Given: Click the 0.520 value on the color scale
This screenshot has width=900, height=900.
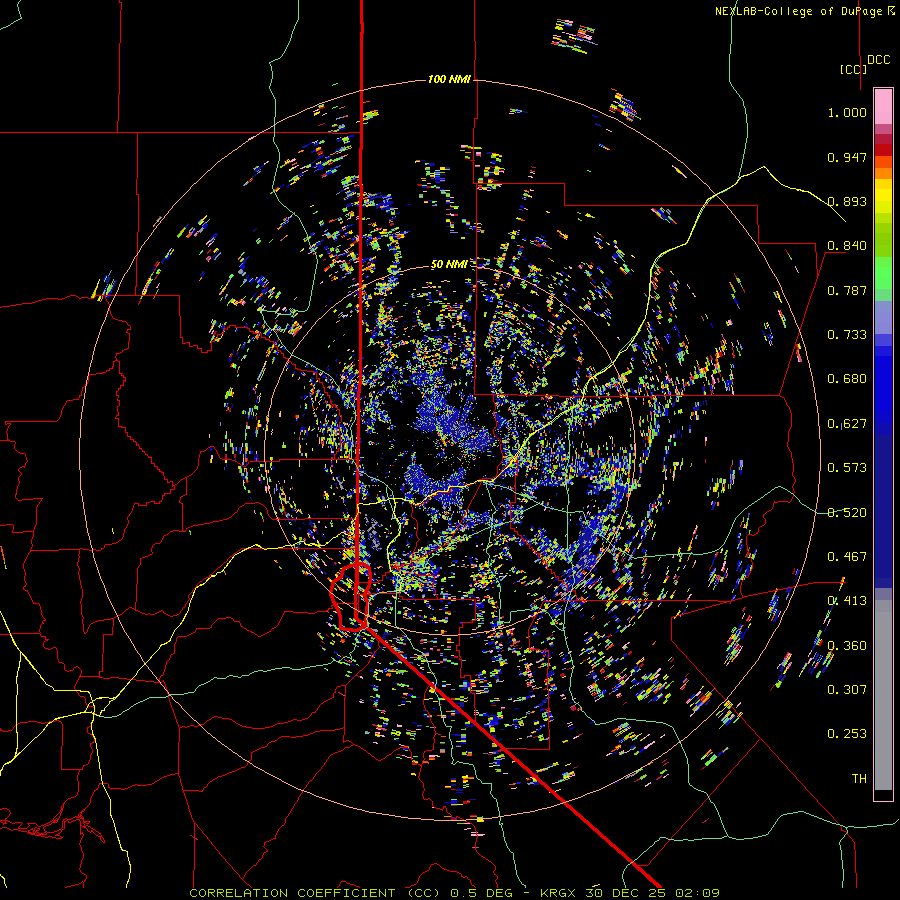Looking at the screenshot, I should [847, 513].
